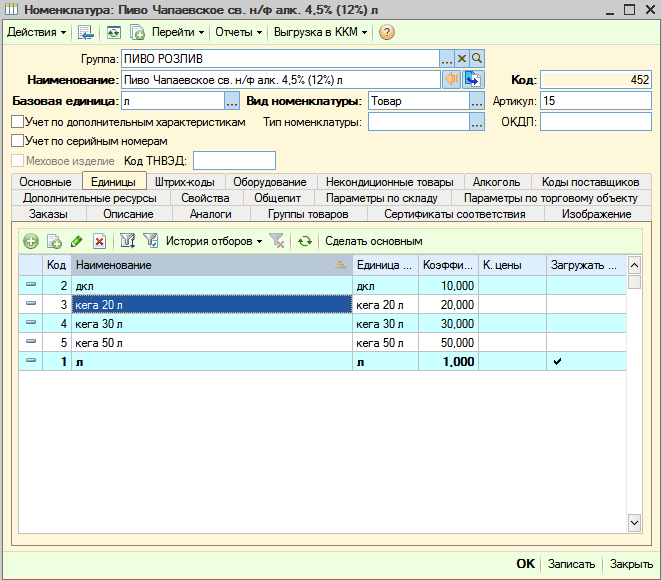Click the find-in-list icon after Действия
The image size is (662, 580).
(x=86, y=32)
